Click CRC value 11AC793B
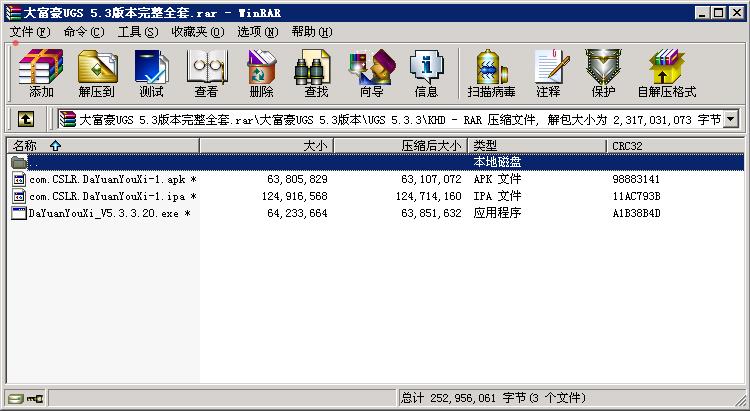 (x=636, y=196)
